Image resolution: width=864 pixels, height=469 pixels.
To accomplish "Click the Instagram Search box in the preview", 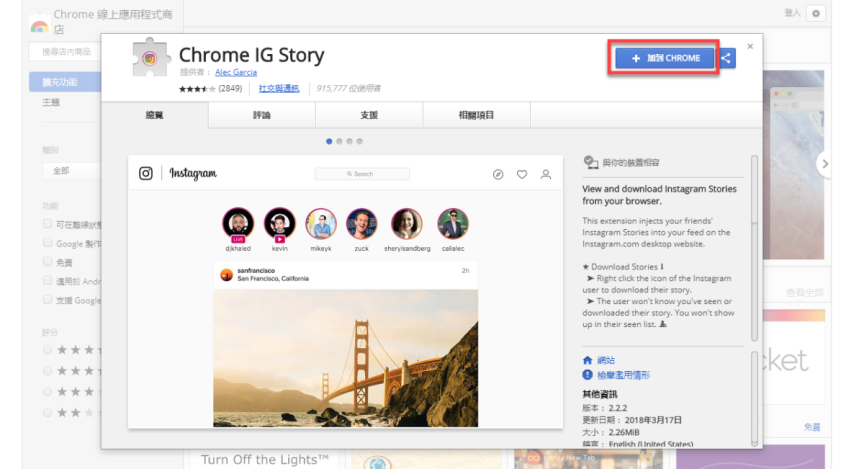I will 362,174.
